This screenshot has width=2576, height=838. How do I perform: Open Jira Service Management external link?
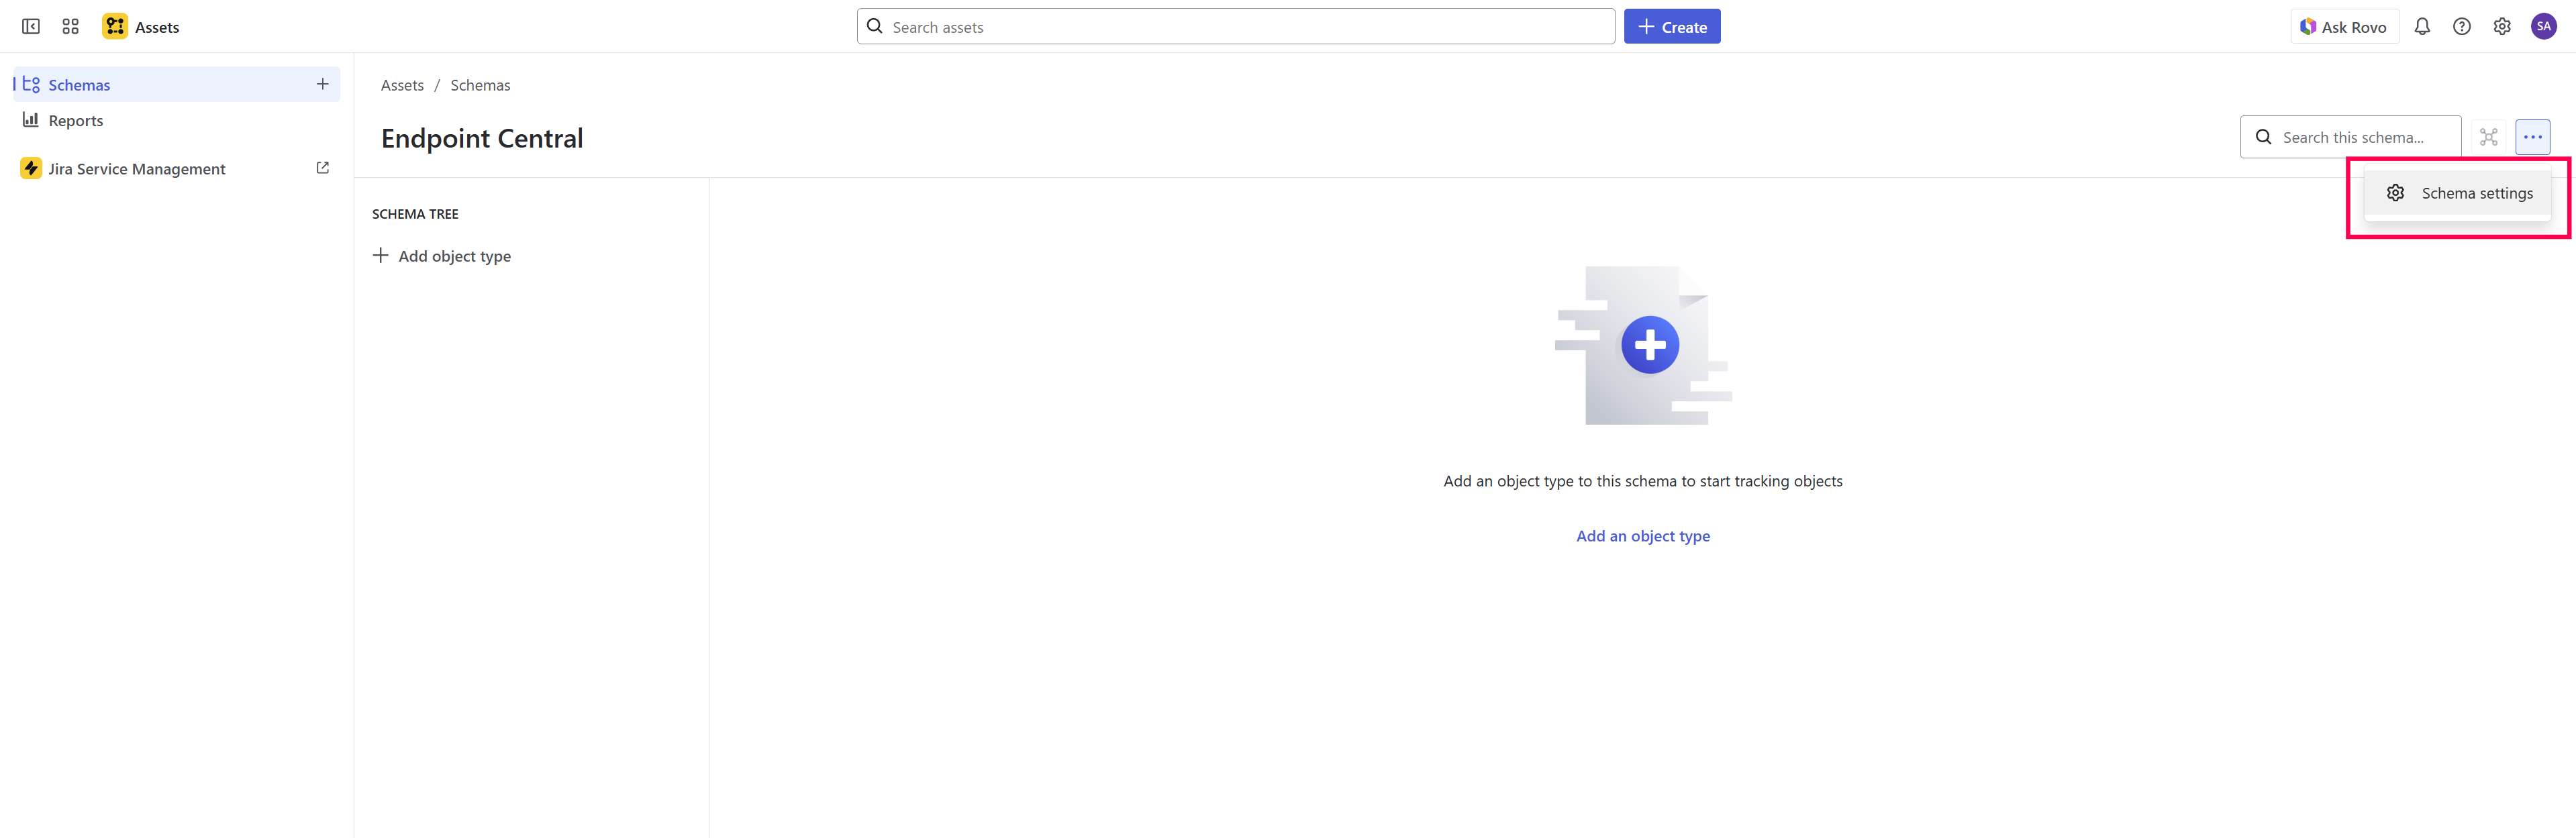point(322,168)
